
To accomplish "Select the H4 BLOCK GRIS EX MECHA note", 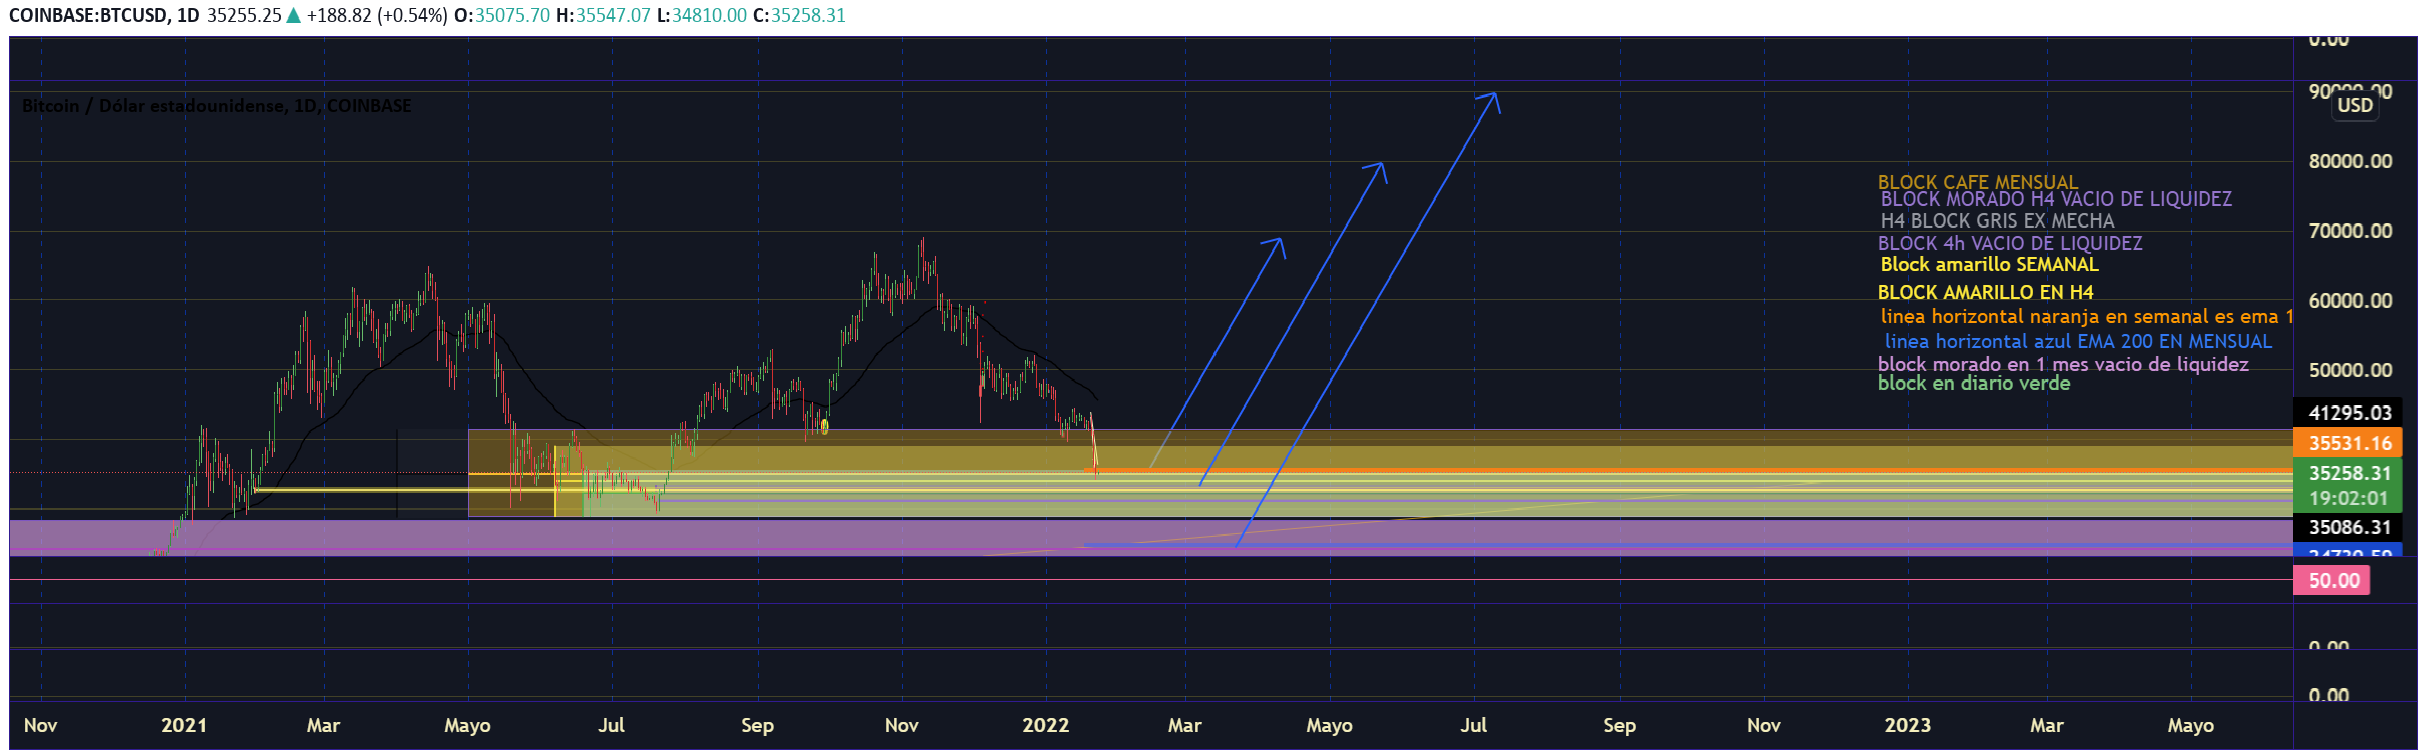I will [x=1997, y=221].
